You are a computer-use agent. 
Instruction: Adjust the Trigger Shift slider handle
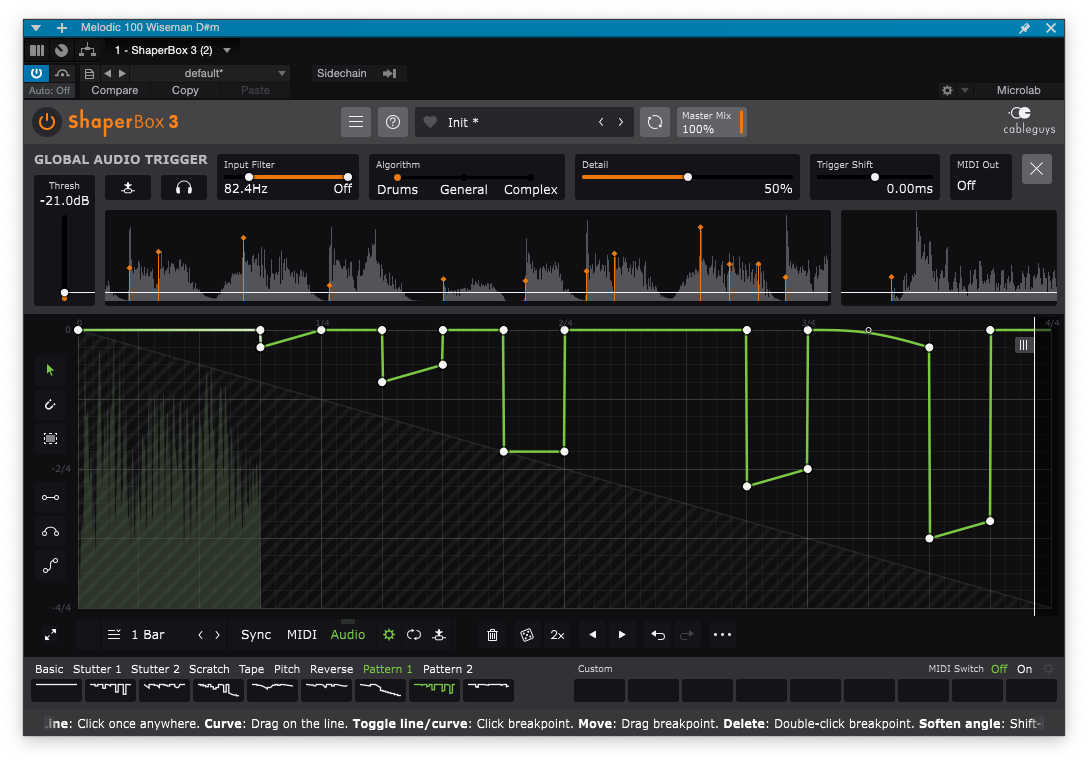(x=874, y=177)
